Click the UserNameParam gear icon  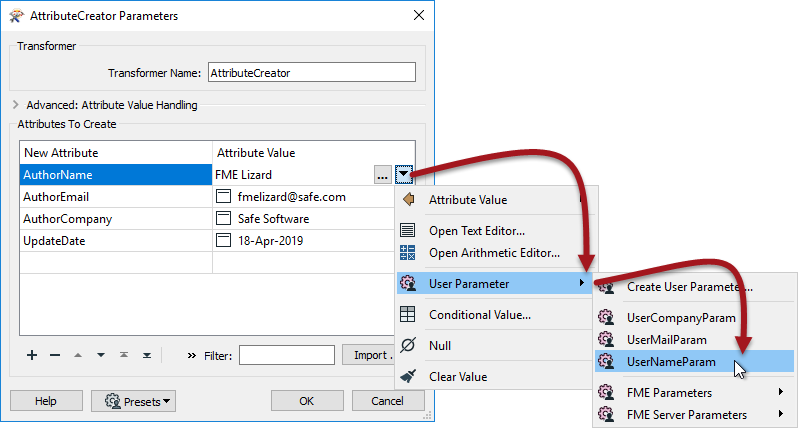click(x=606, y=361)
